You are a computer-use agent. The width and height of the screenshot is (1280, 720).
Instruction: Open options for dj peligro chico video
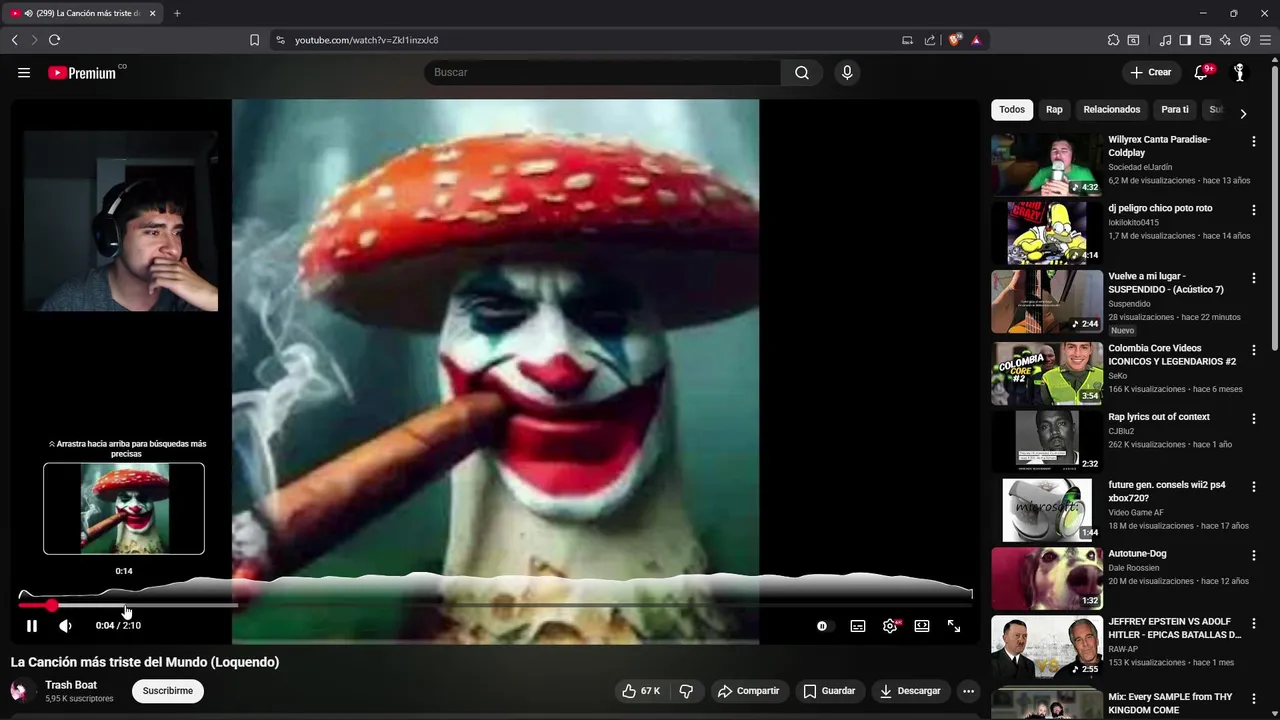[1253, 210]
